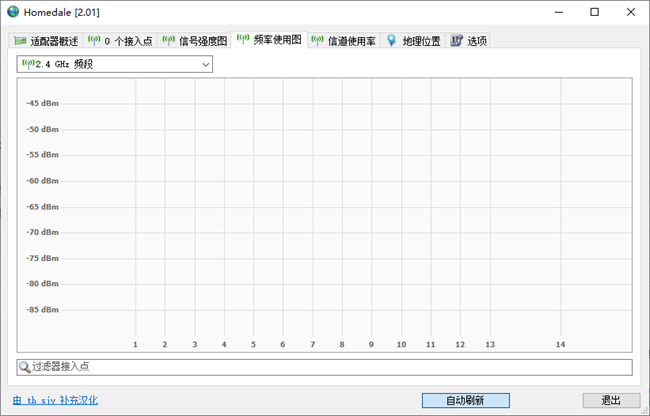Click the -50 dBm axis label
The height and width of the screenshot is (416, 650).
(x=42, y=129)
